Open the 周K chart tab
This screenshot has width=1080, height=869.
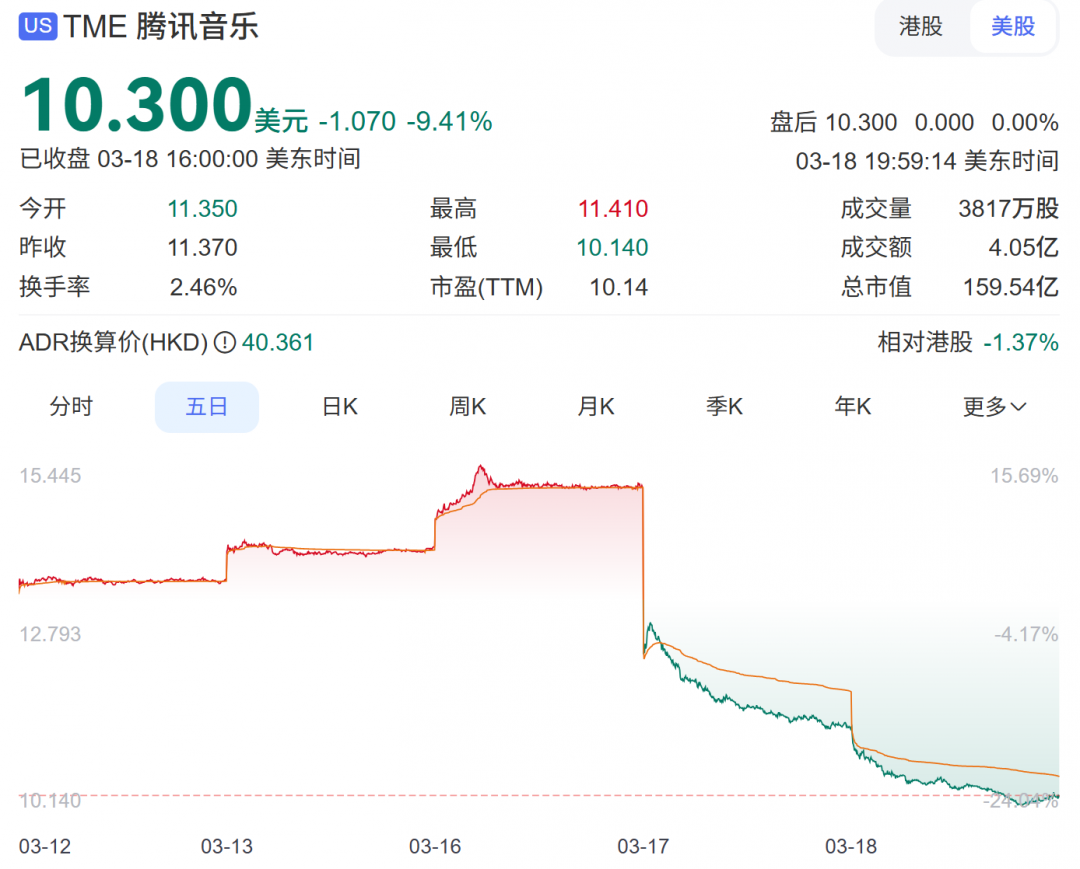[468, 407]
